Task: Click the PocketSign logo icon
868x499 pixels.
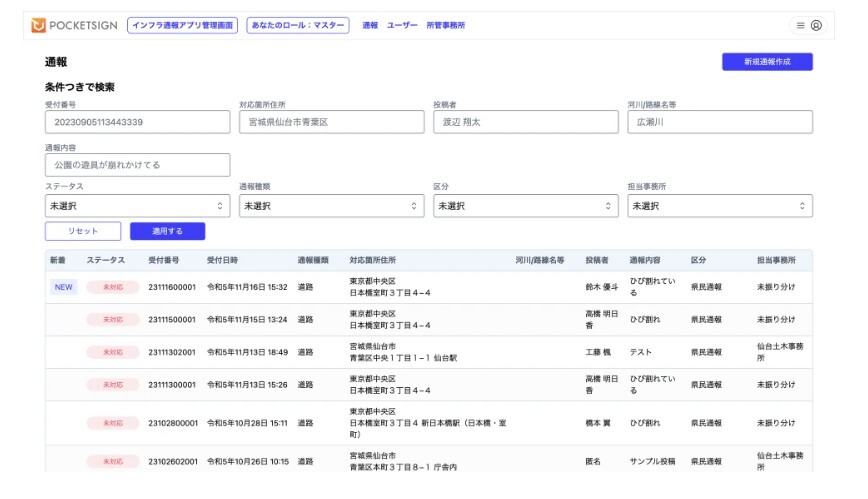Action: click(x=38, y=25)
